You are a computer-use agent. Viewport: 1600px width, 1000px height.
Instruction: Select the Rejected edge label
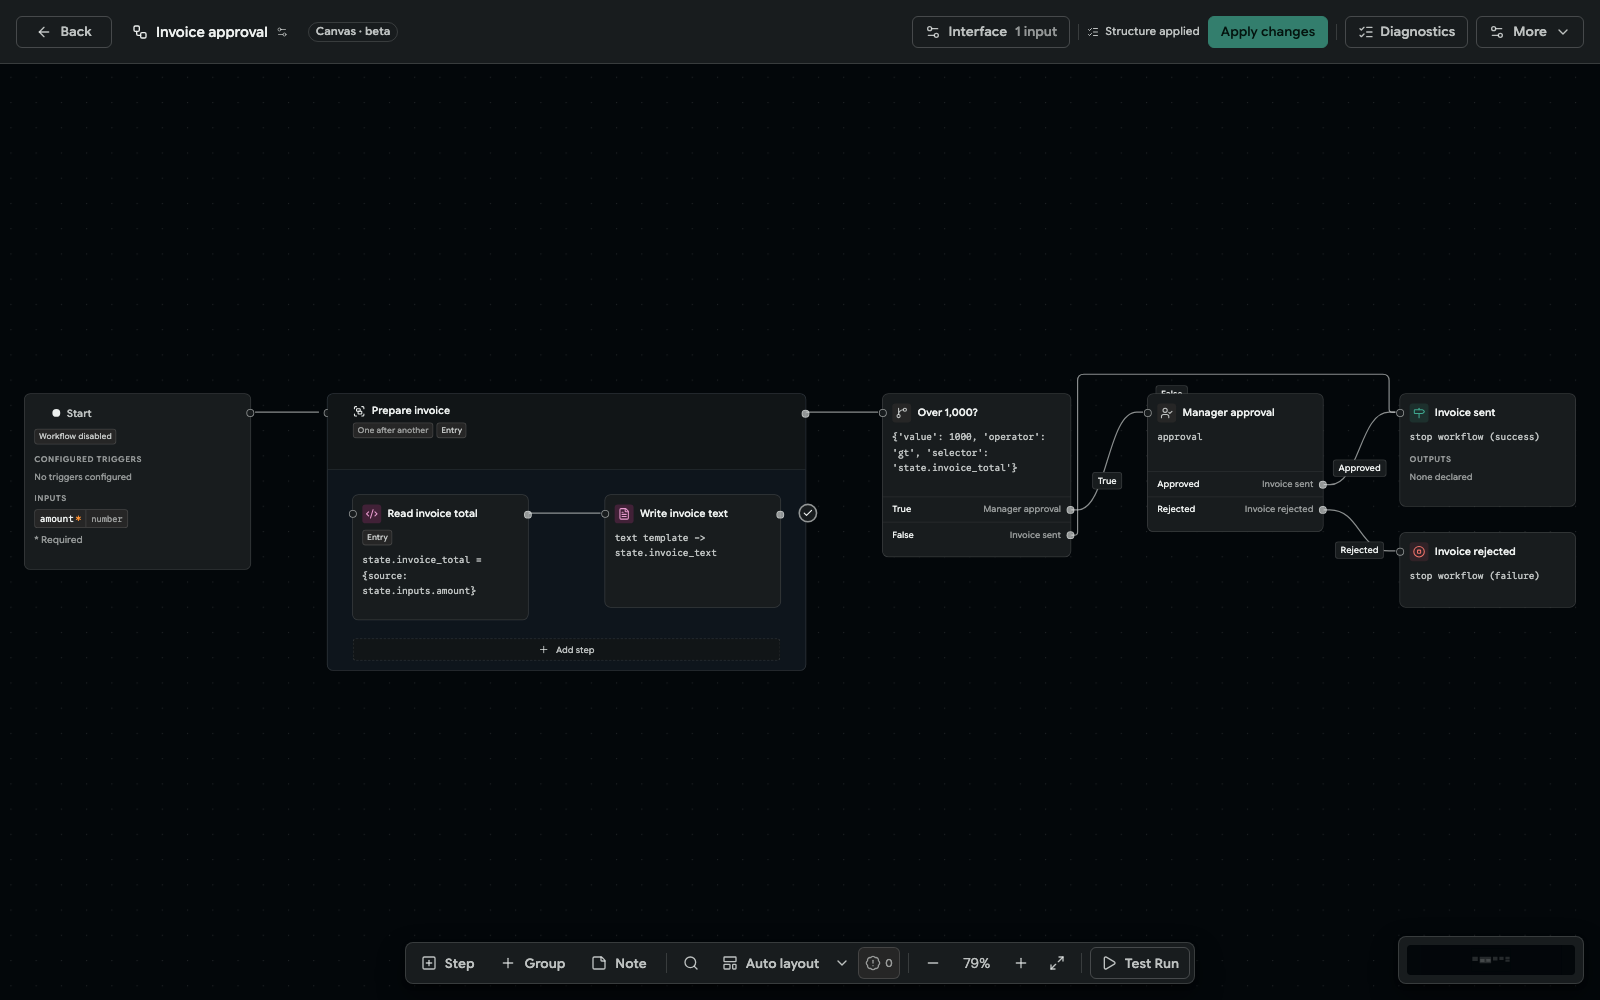[1359, 550]
